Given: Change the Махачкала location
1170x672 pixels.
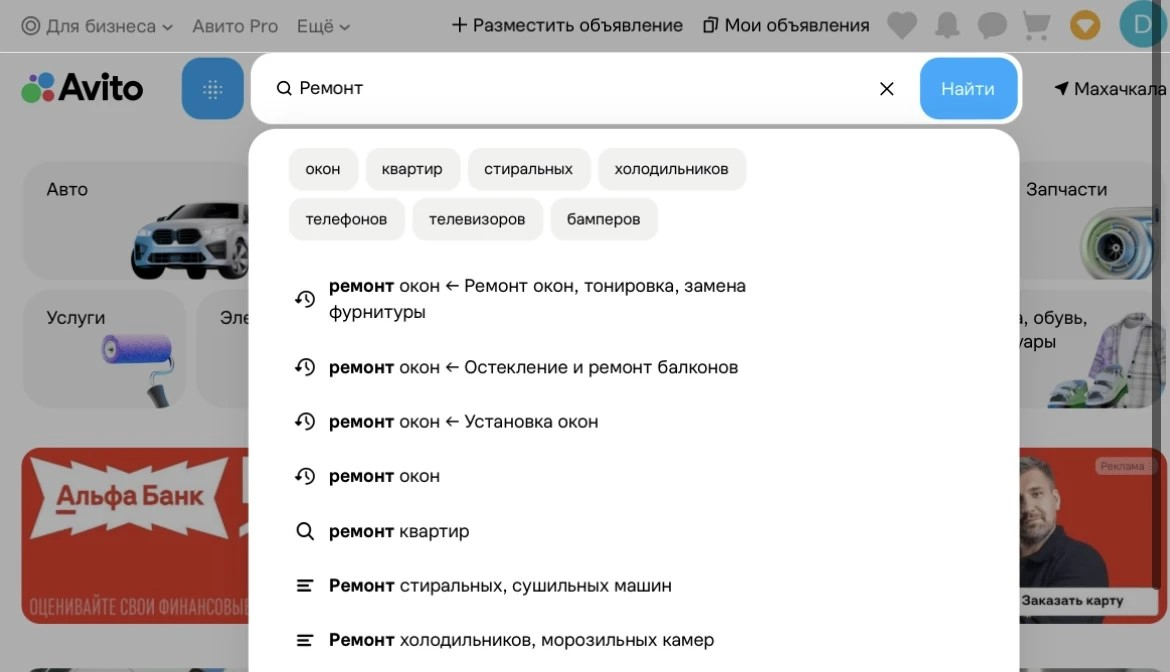Looking at the screenshot, I should (1110, 89).
